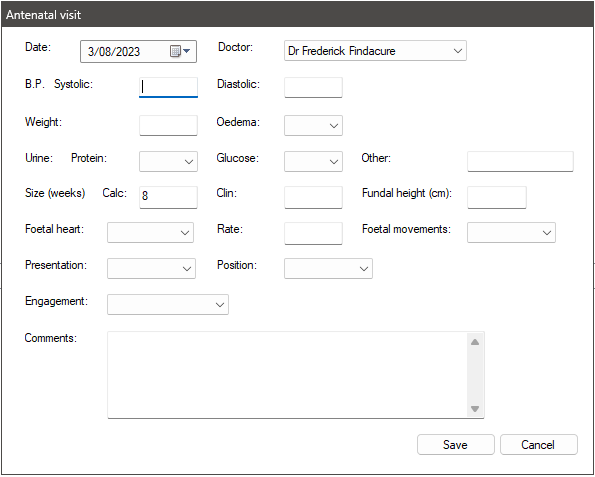This screenshot has height=477, width=595.
Task: Expand the Urine Protein dropdown
Action: (168, 161)
